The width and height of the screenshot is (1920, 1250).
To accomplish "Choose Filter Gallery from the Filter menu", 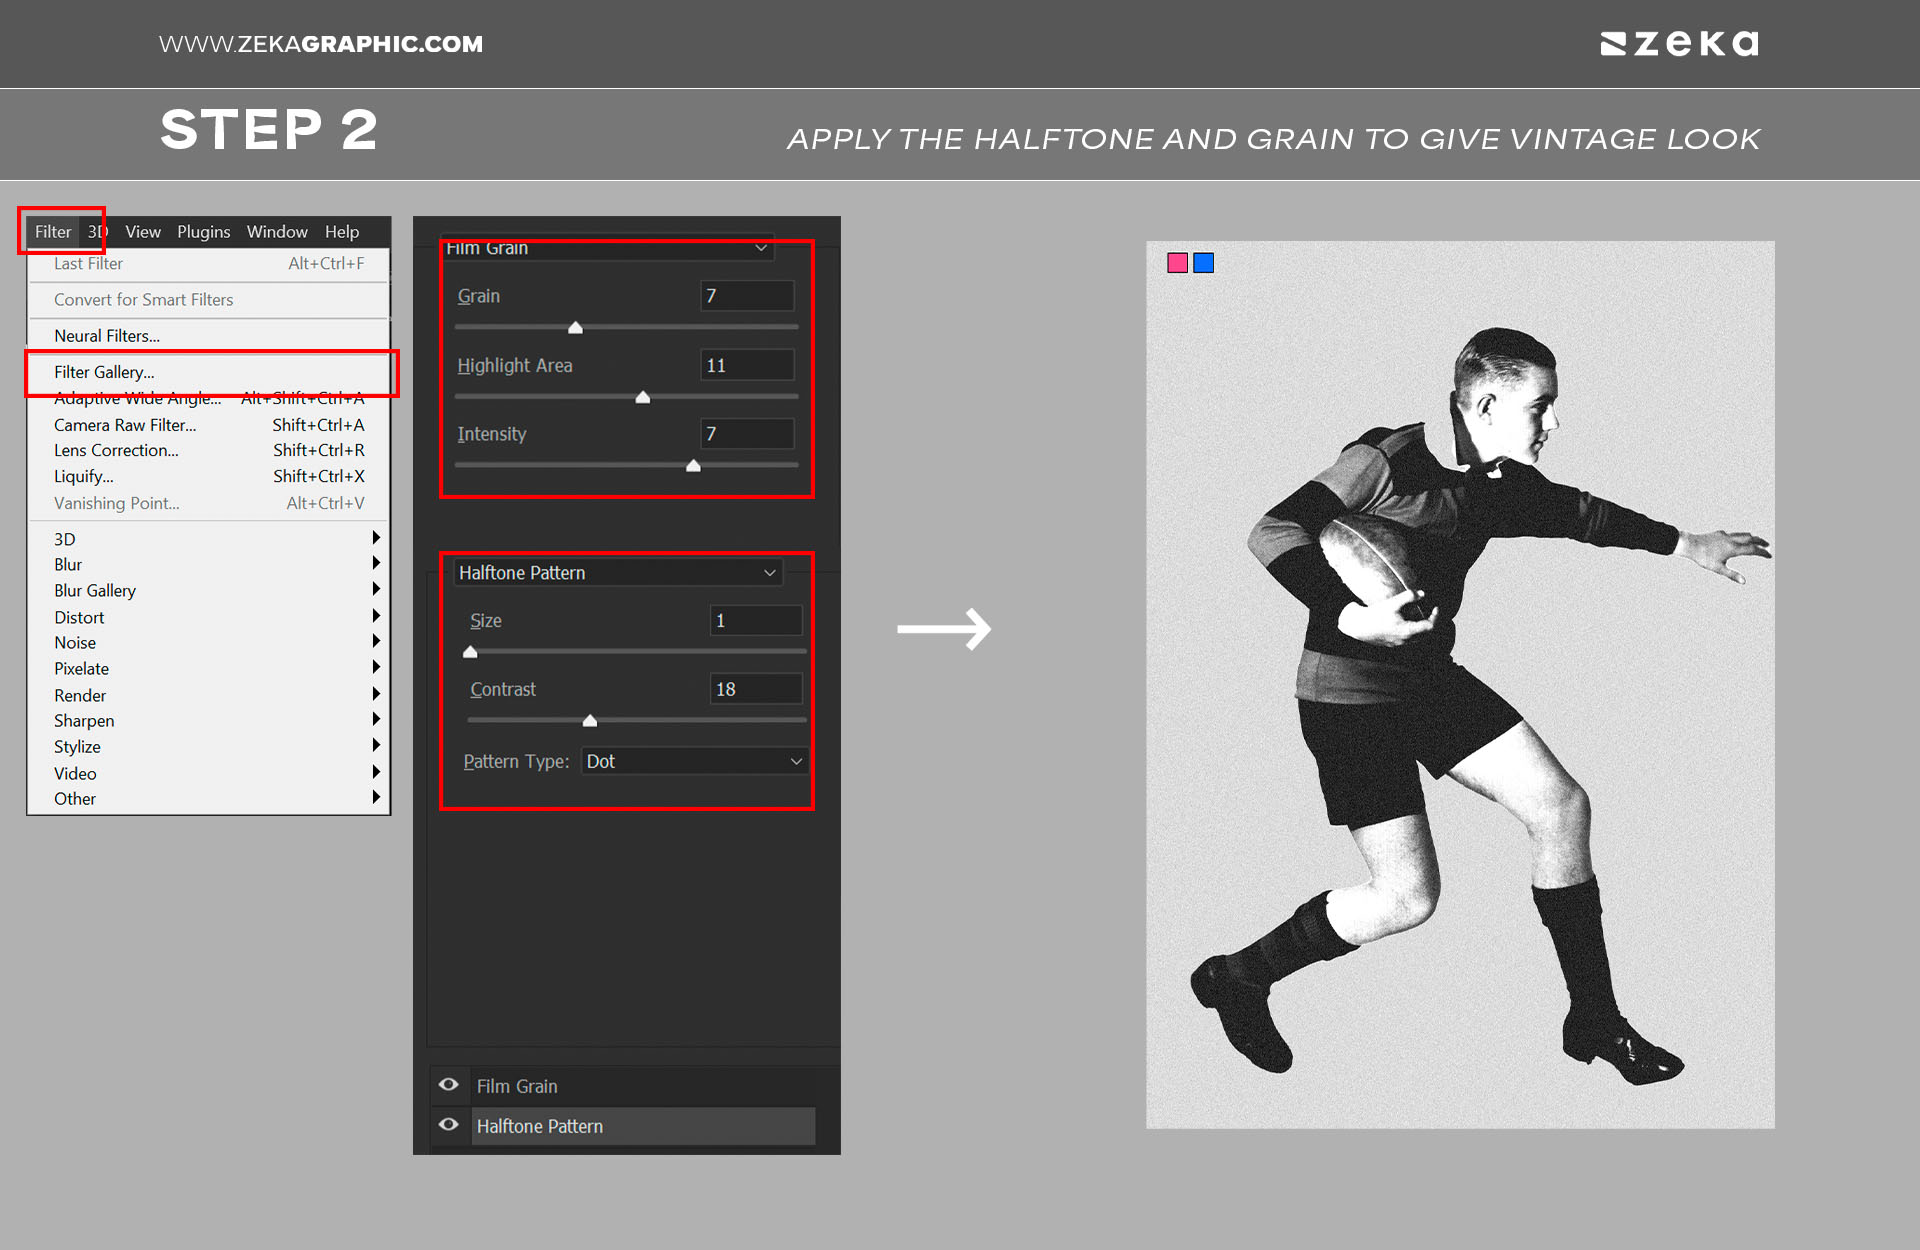I will (104, 372).
